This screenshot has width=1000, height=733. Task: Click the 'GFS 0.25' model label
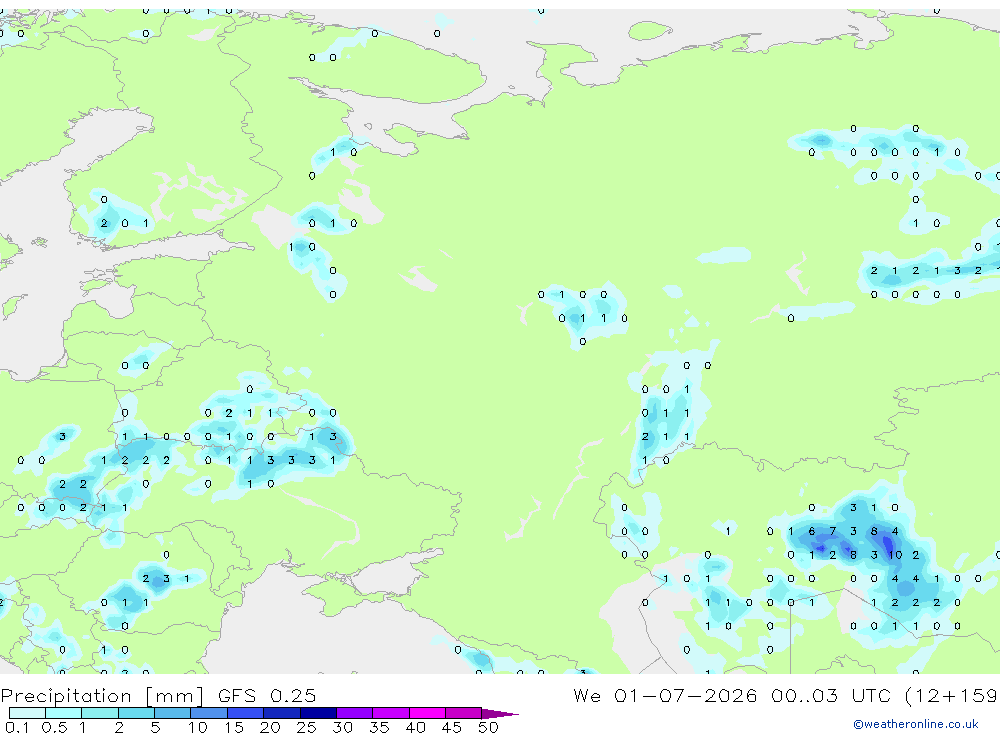(x=267, y=695)
